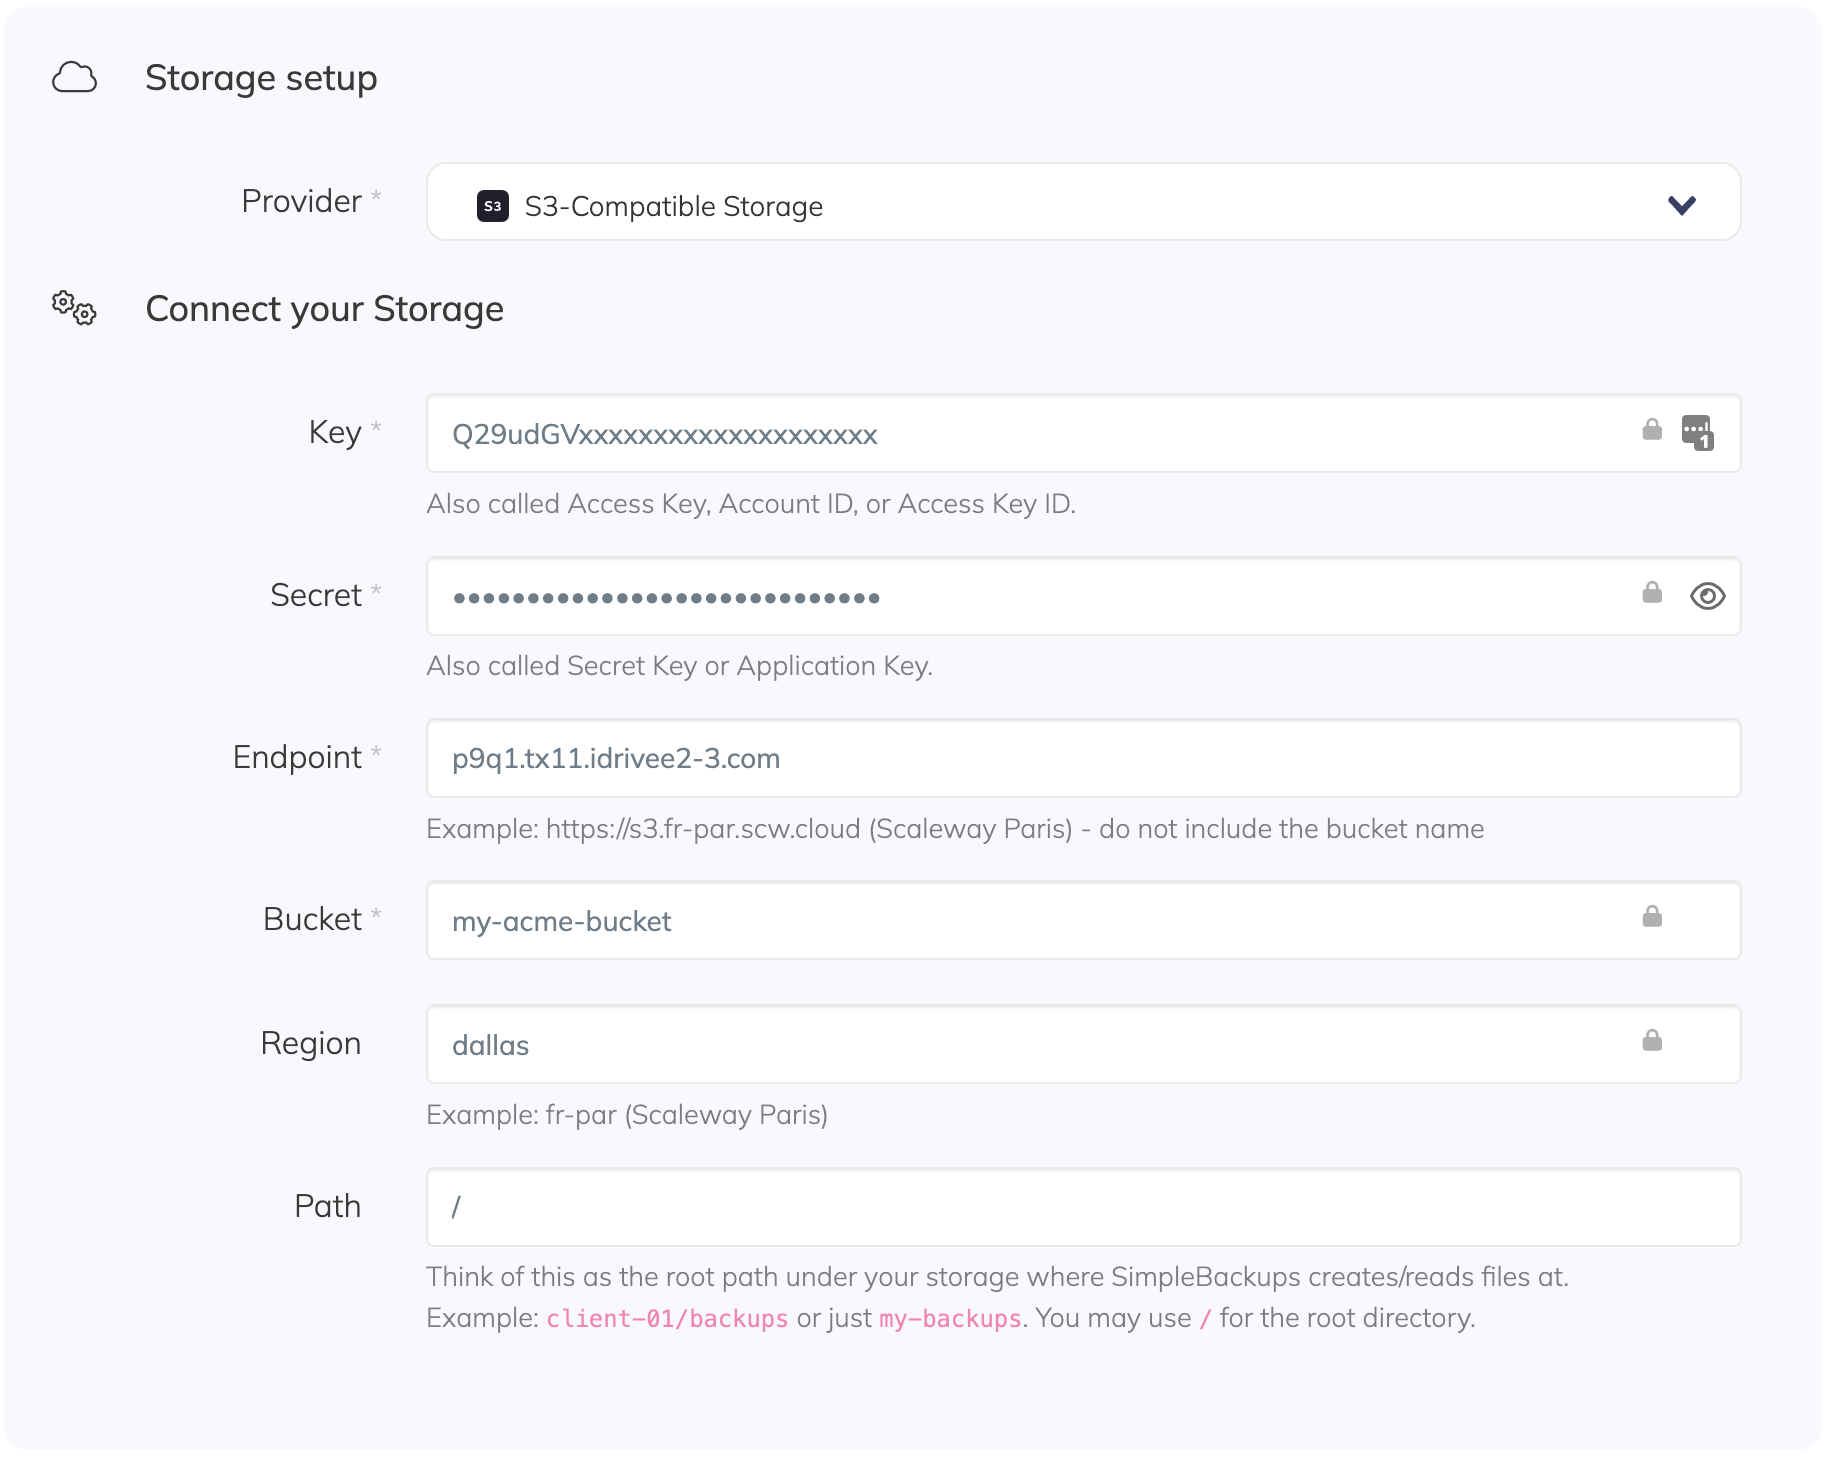Select the Bucket field showing my-acme-bucket

[900, 921]
